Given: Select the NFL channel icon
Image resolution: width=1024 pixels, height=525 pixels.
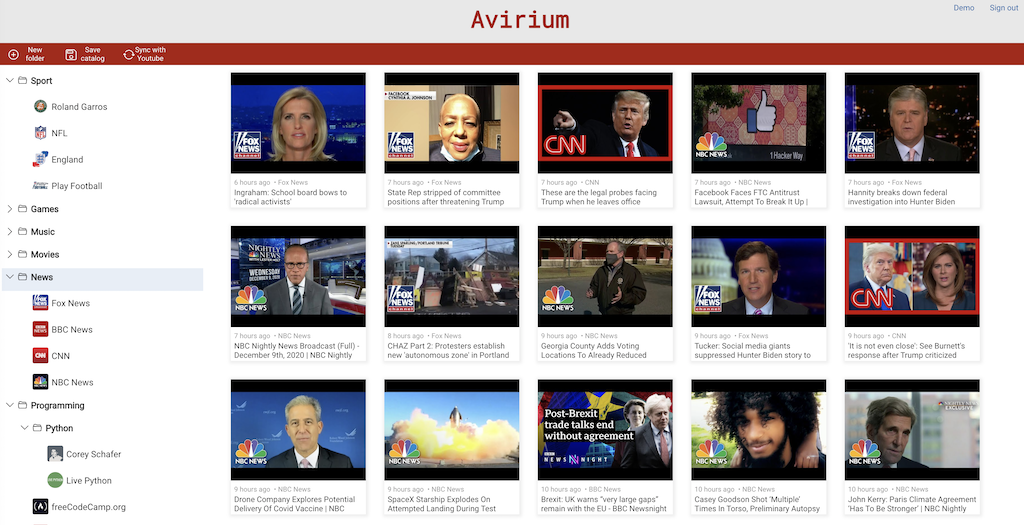Looking at the screenshot, I should [40, 133].
